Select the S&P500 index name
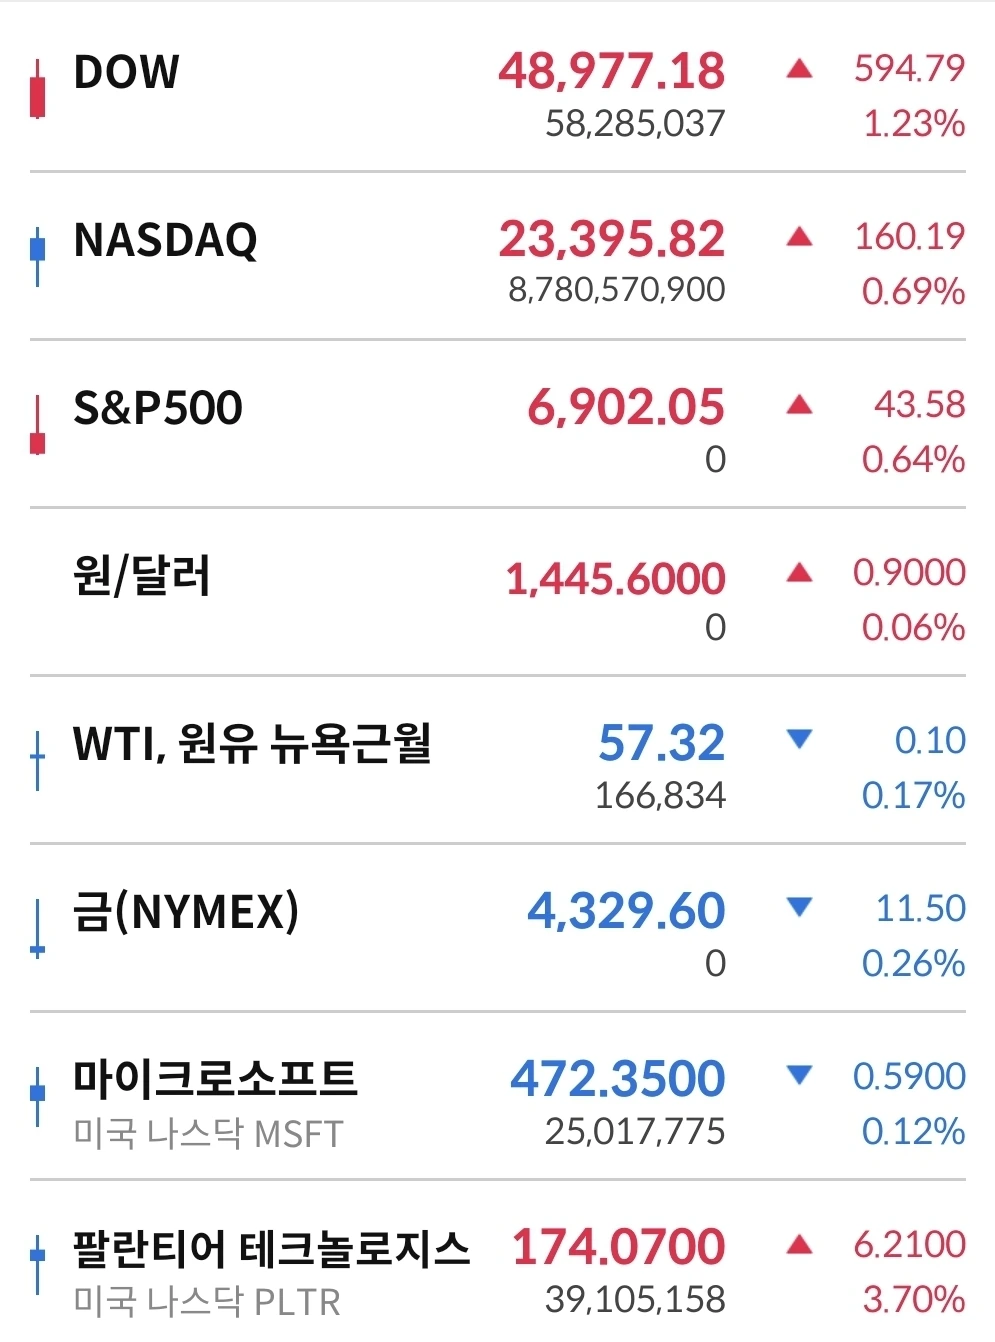This screenshot has width=995, height=1342. 158,408
